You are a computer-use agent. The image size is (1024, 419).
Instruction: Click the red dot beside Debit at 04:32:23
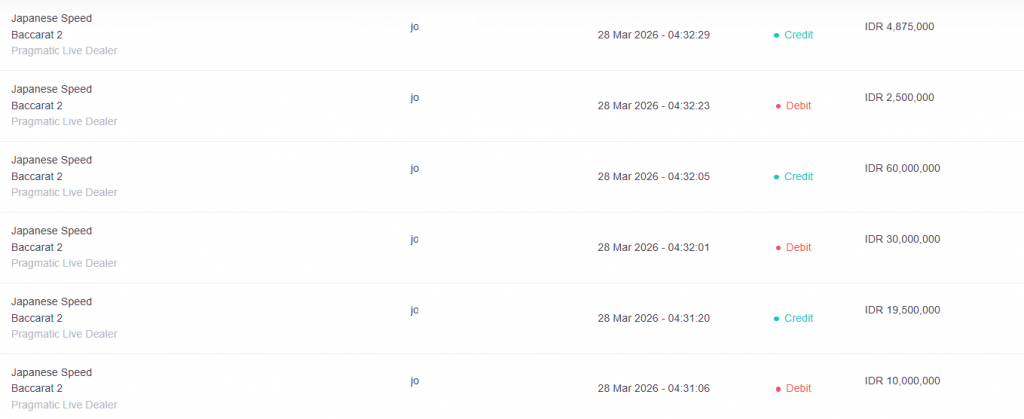pyautogui.click(x=777, y=106)
